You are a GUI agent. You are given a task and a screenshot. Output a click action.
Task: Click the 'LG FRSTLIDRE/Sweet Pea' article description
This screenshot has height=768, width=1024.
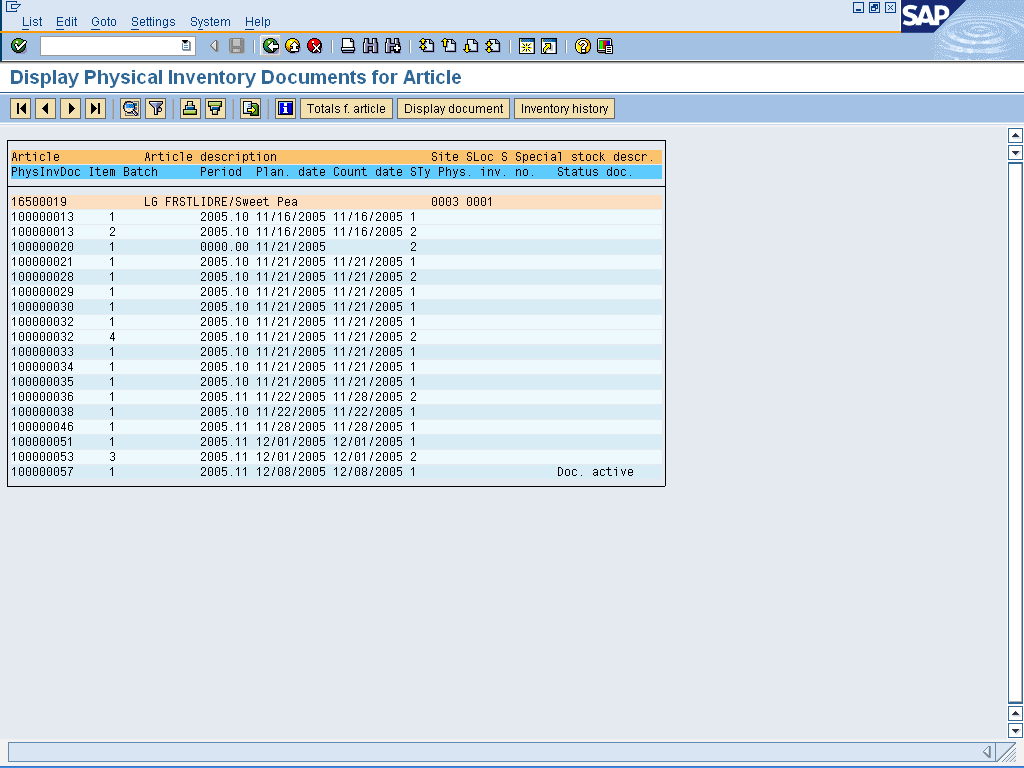pyautogui.click(x=221, y=202)
